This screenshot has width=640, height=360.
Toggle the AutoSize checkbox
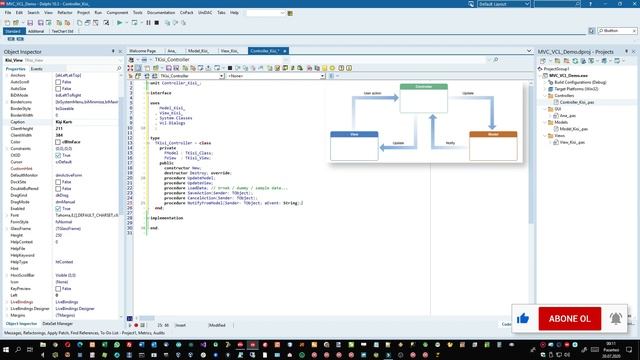tap(58, 89)
